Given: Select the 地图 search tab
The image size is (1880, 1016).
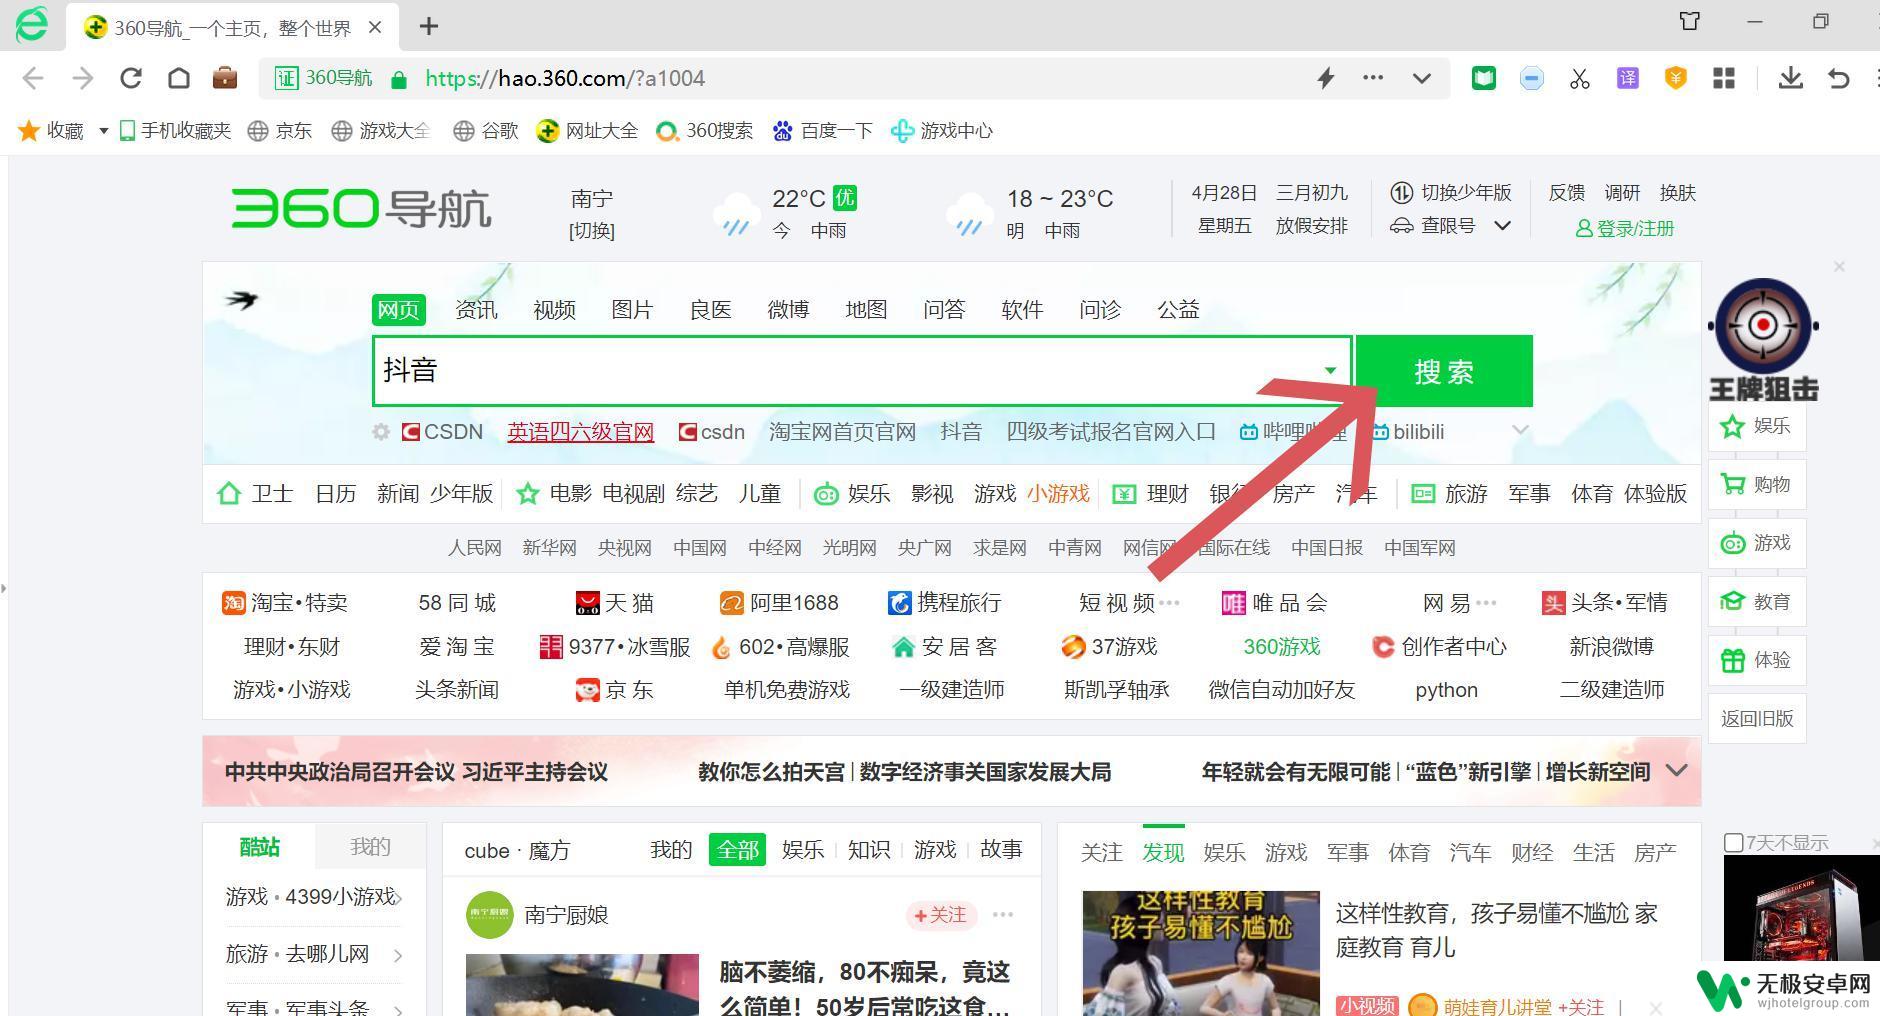Looking at the screenshot, I should point(866,310).
